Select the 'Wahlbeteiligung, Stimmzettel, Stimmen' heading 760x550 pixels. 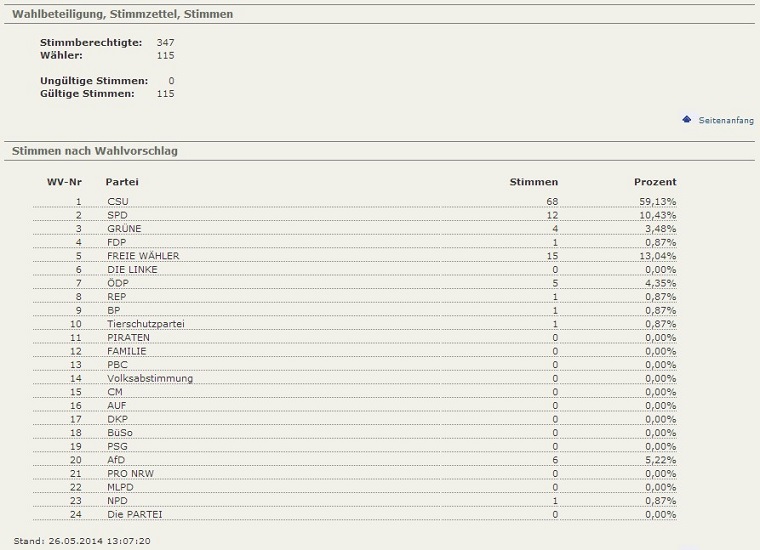[122, 14]
